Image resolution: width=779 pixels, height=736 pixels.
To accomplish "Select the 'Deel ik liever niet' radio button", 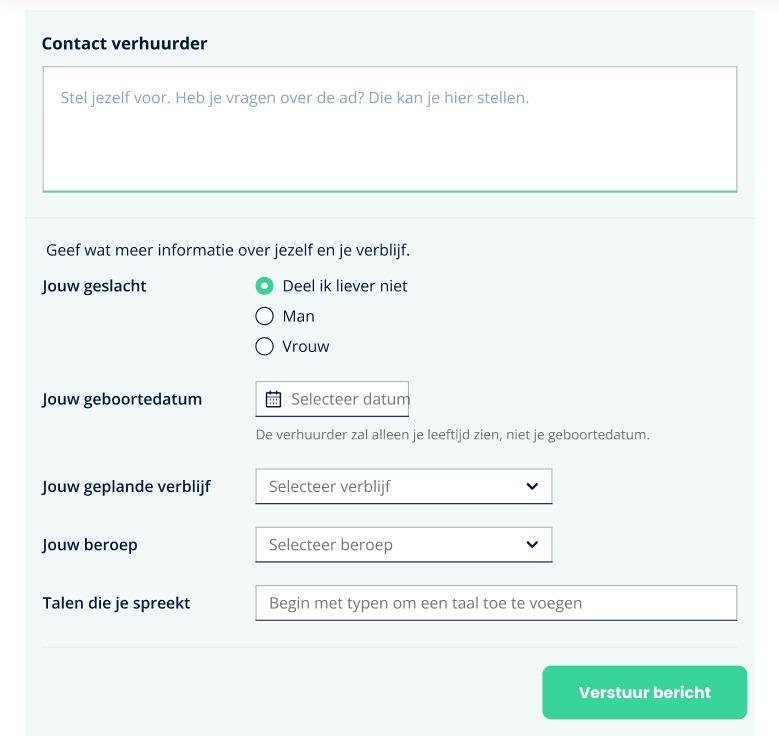I will (264, 286).
